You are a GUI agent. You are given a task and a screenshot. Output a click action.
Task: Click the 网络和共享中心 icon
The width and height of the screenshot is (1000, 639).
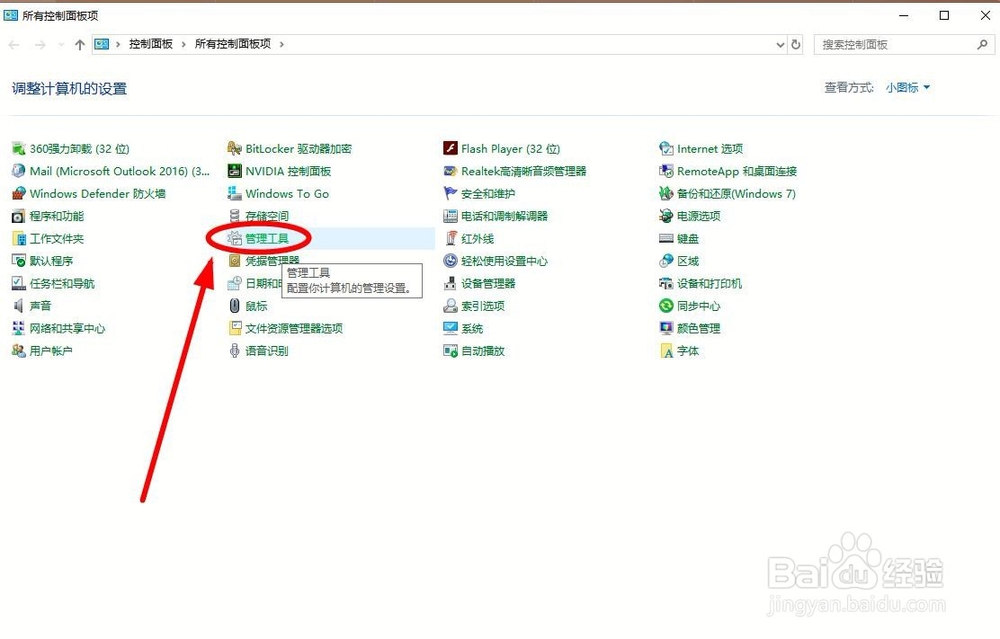18,328
